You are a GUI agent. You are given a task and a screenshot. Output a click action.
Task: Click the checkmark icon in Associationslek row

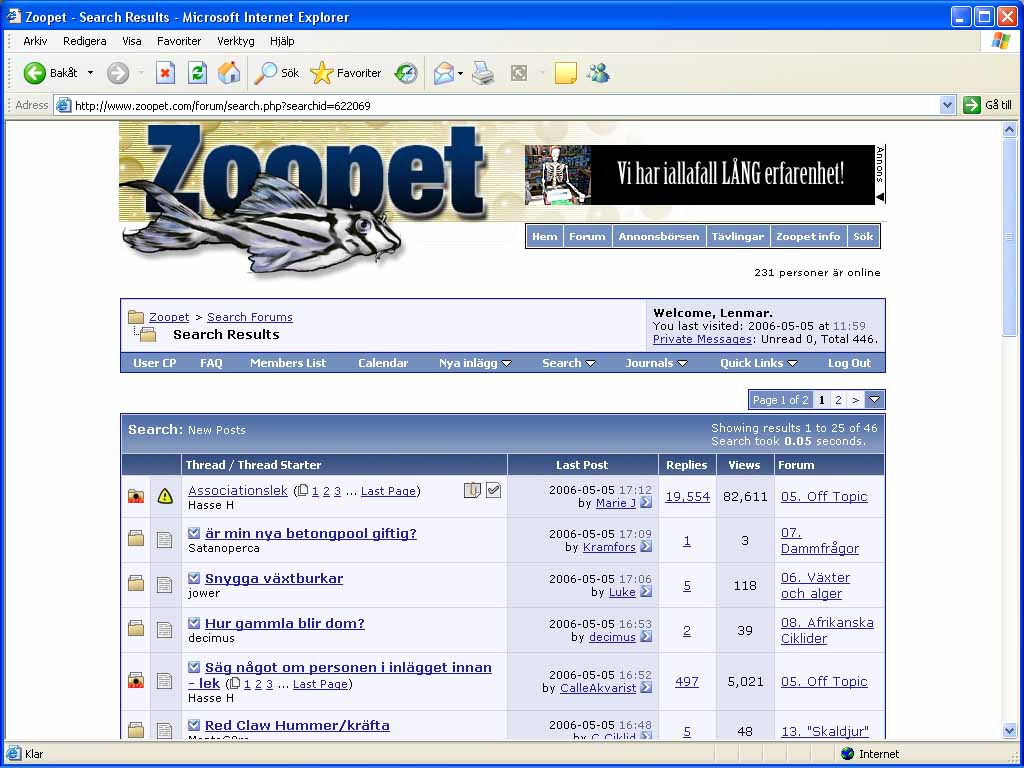(494, 490)
